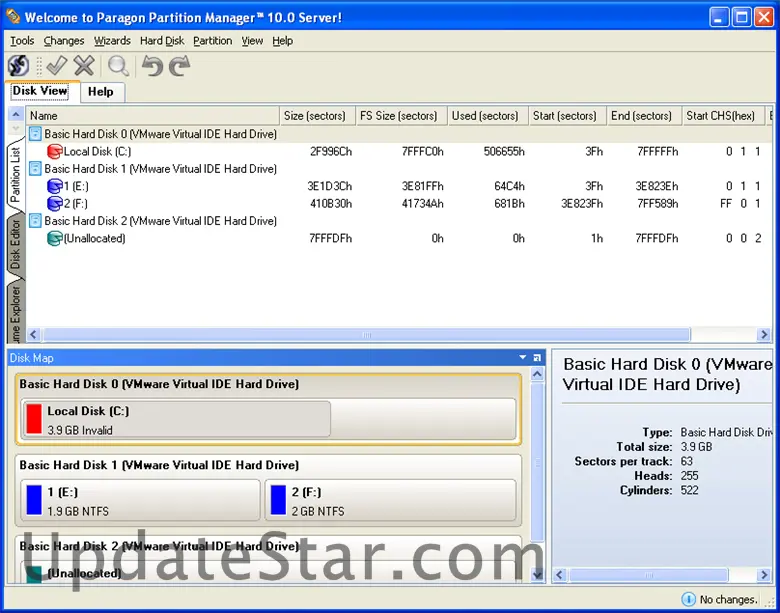The width and height of the screenshot is (780, 613).
Task: Discard changes with the X toolbar icon
Action: 84,66
